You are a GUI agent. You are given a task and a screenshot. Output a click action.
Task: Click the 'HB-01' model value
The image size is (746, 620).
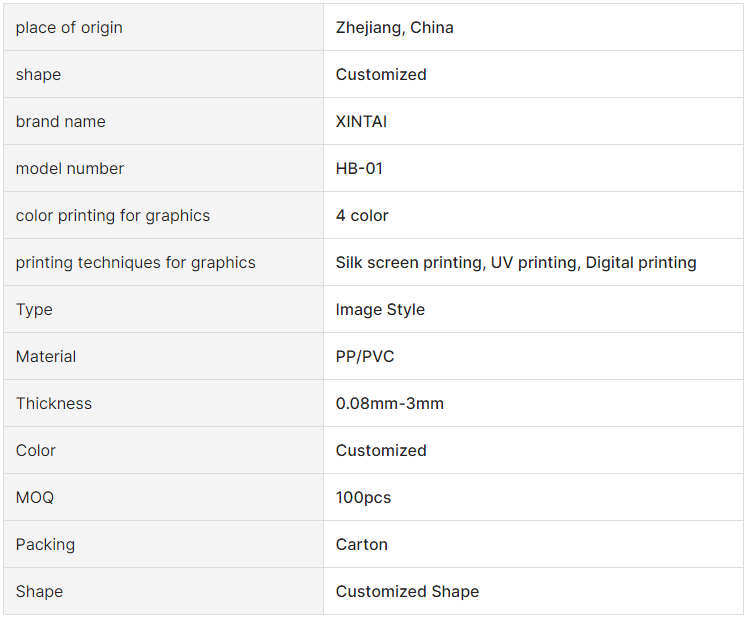tap(359, 168)
